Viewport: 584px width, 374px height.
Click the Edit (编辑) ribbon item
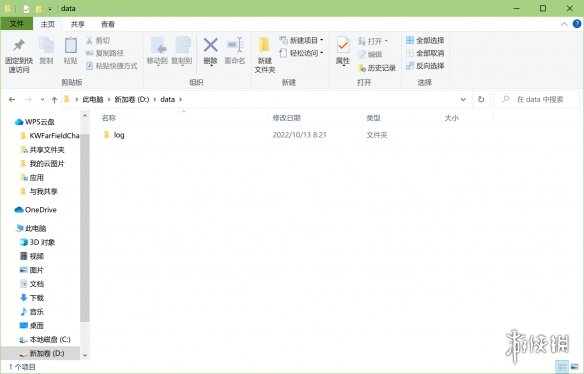coord(370,54)
